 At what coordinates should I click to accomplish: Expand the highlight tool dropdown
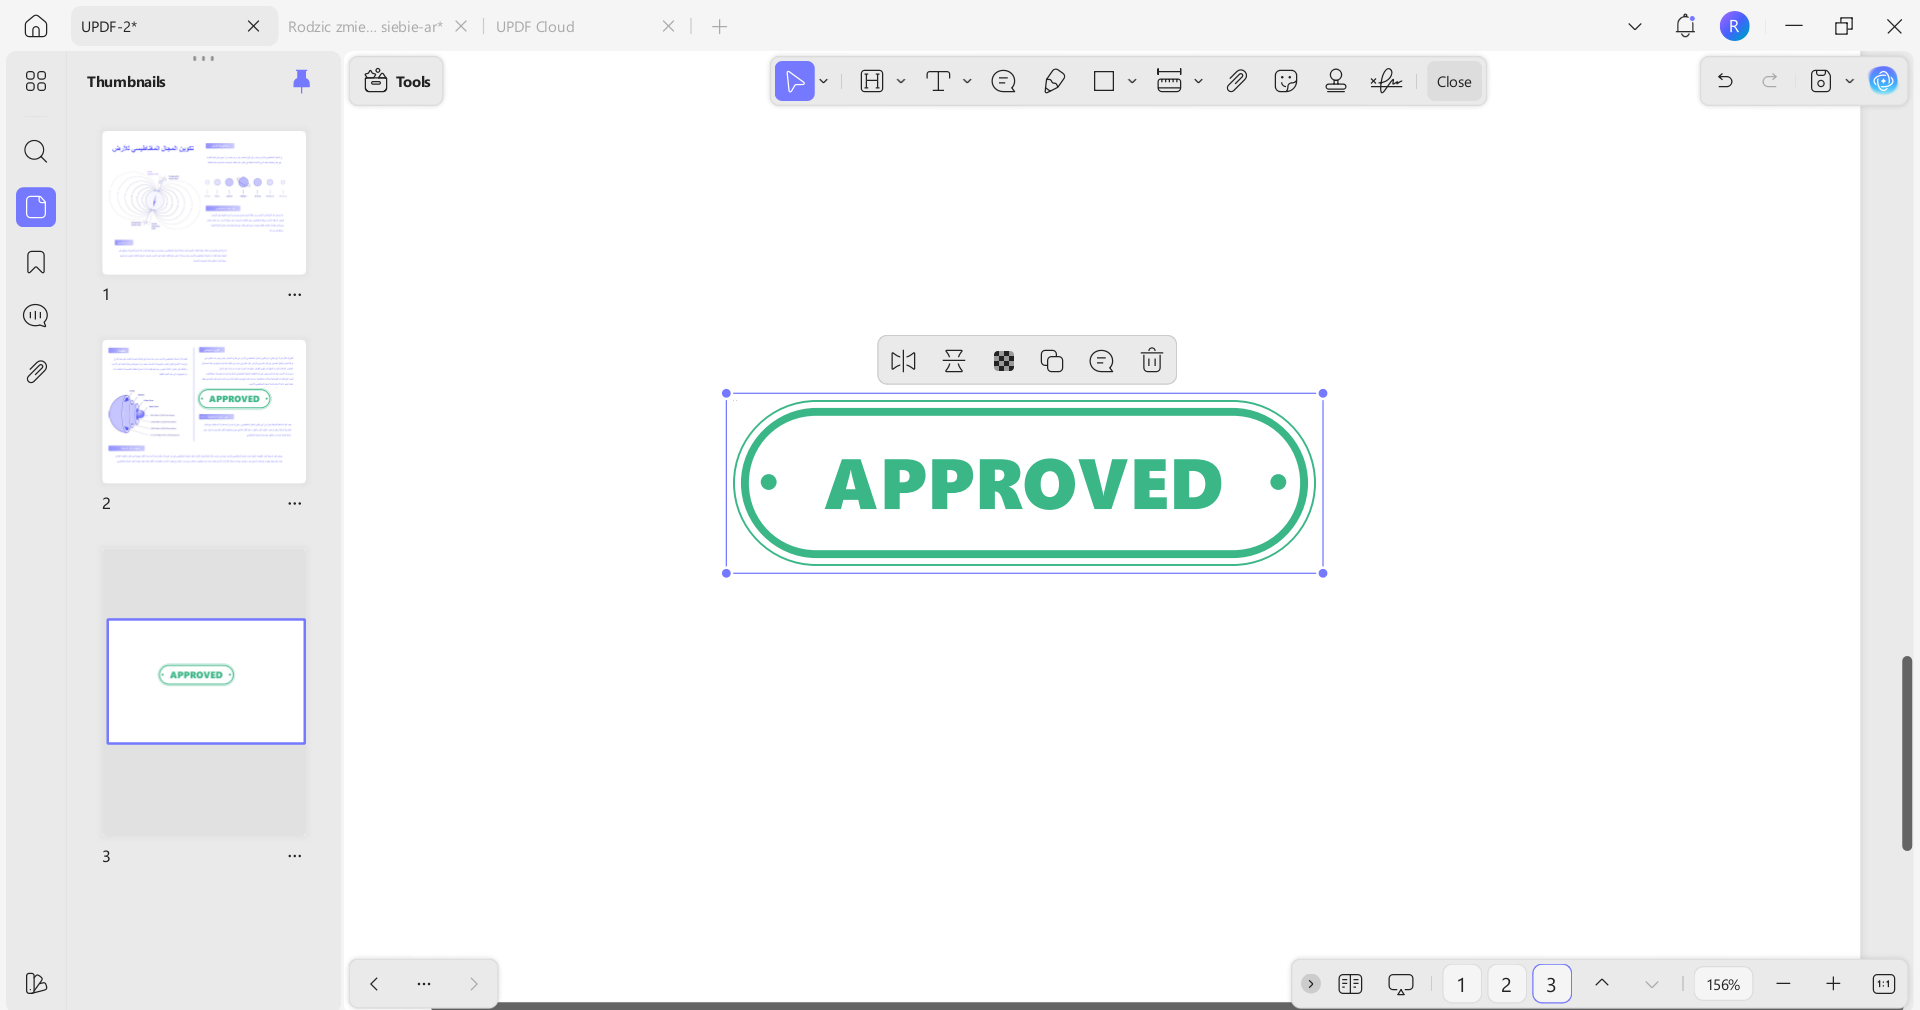pyautogui.click(x=901, y=81)
